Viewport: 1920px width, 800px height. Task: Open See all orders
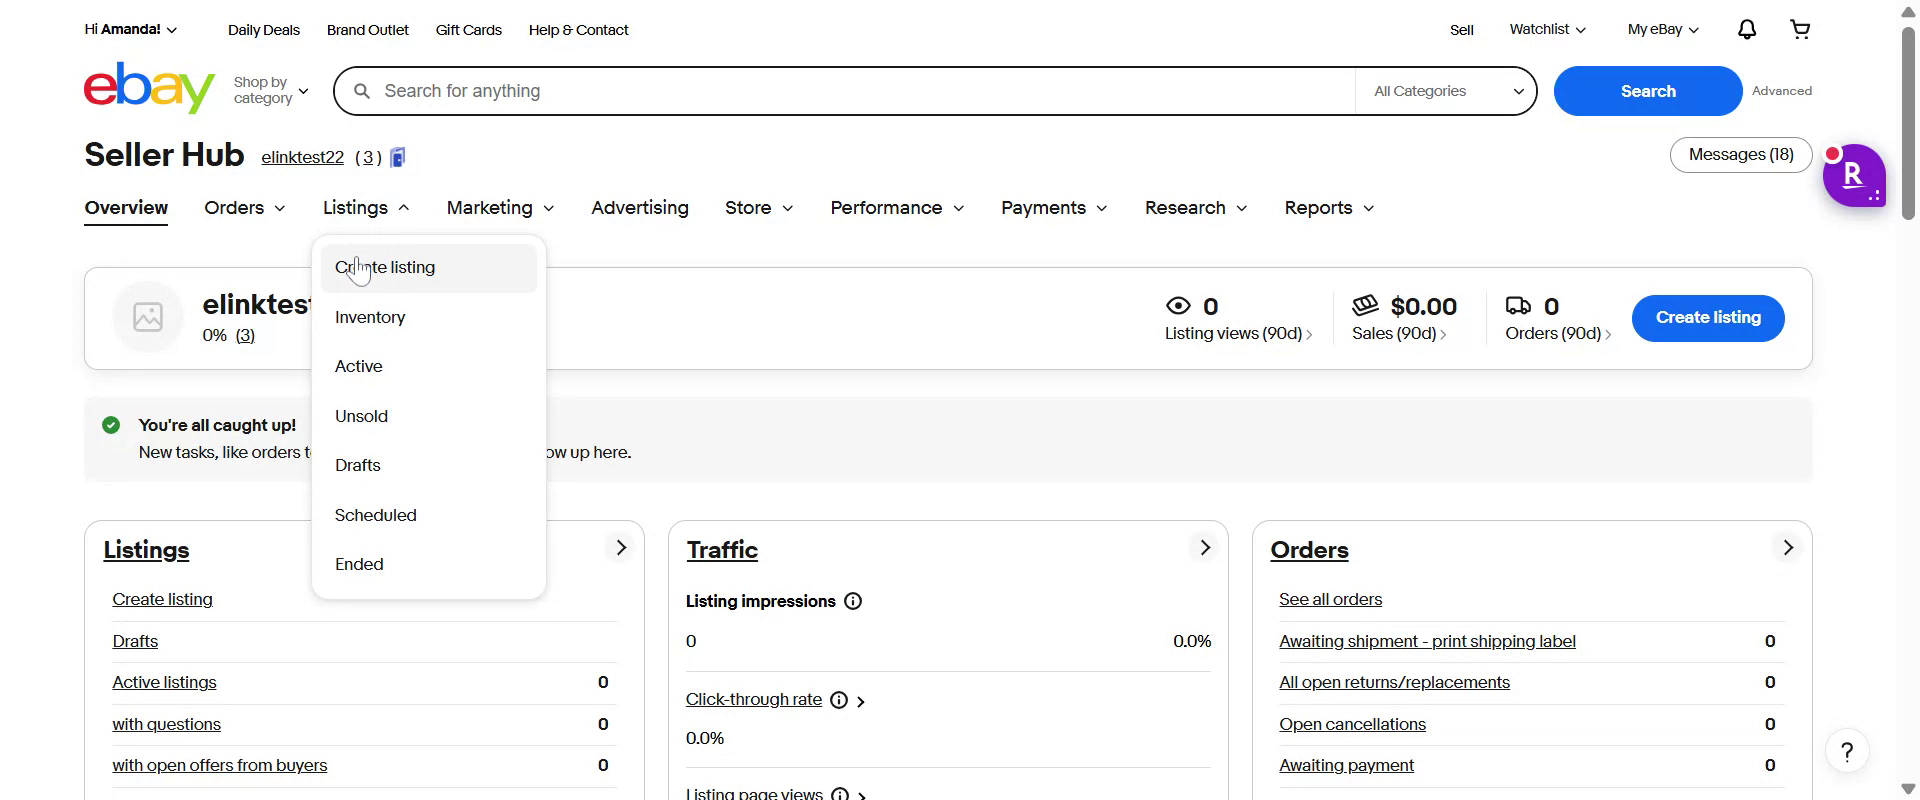coord(1330,600)
